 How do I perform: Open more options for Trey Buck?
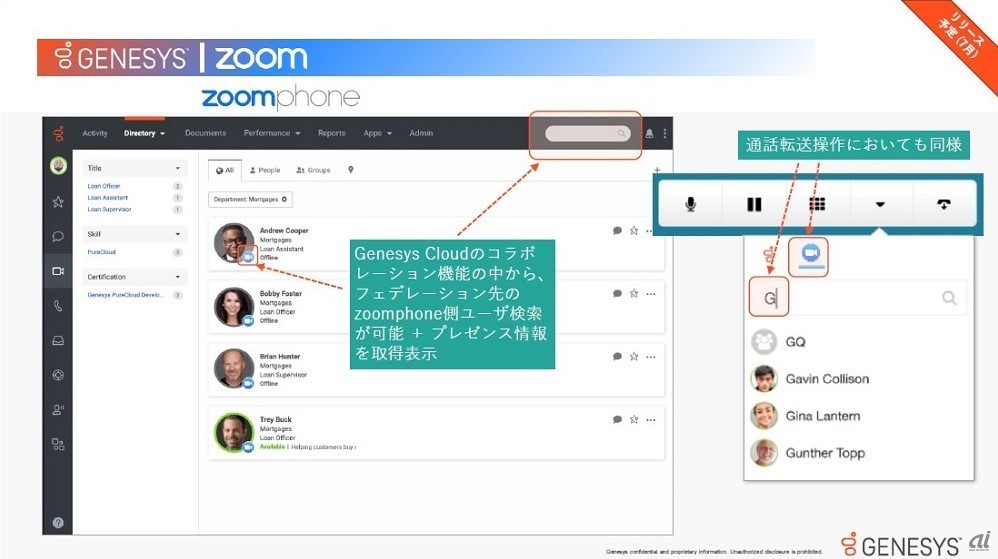pos(650,420)
